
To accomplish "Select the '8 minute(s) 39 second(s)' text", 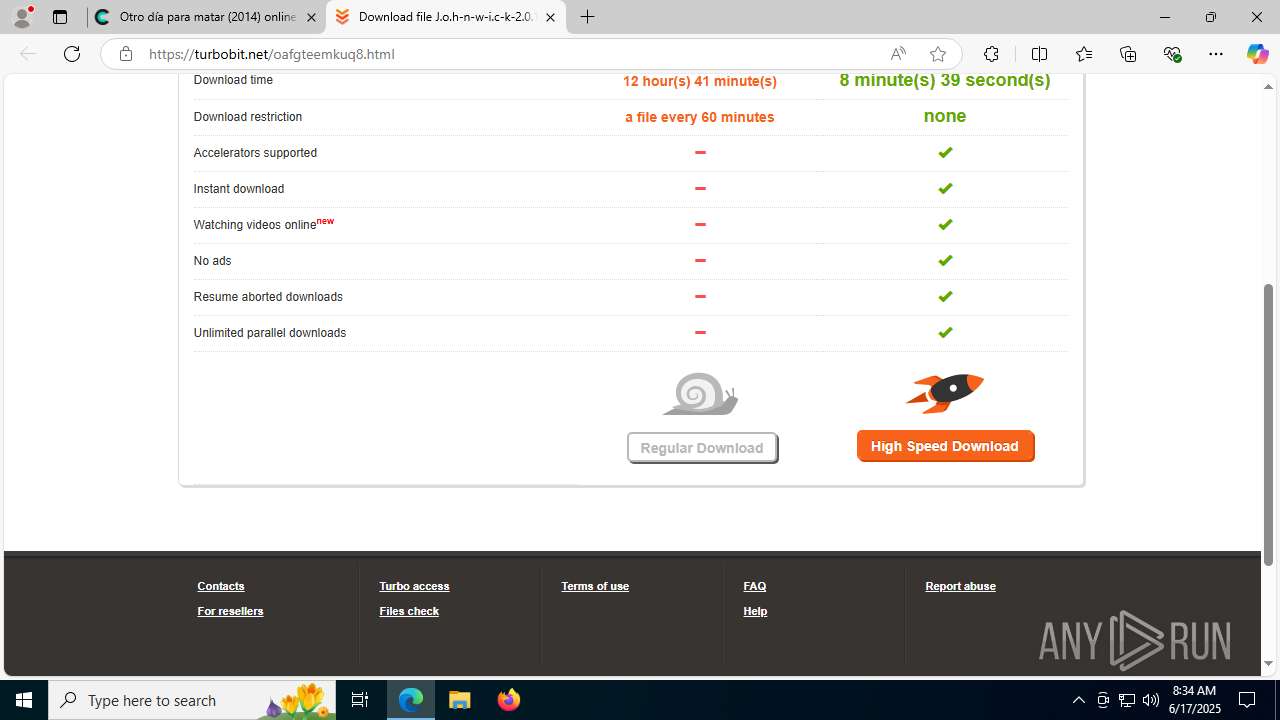I will point(945,80).
